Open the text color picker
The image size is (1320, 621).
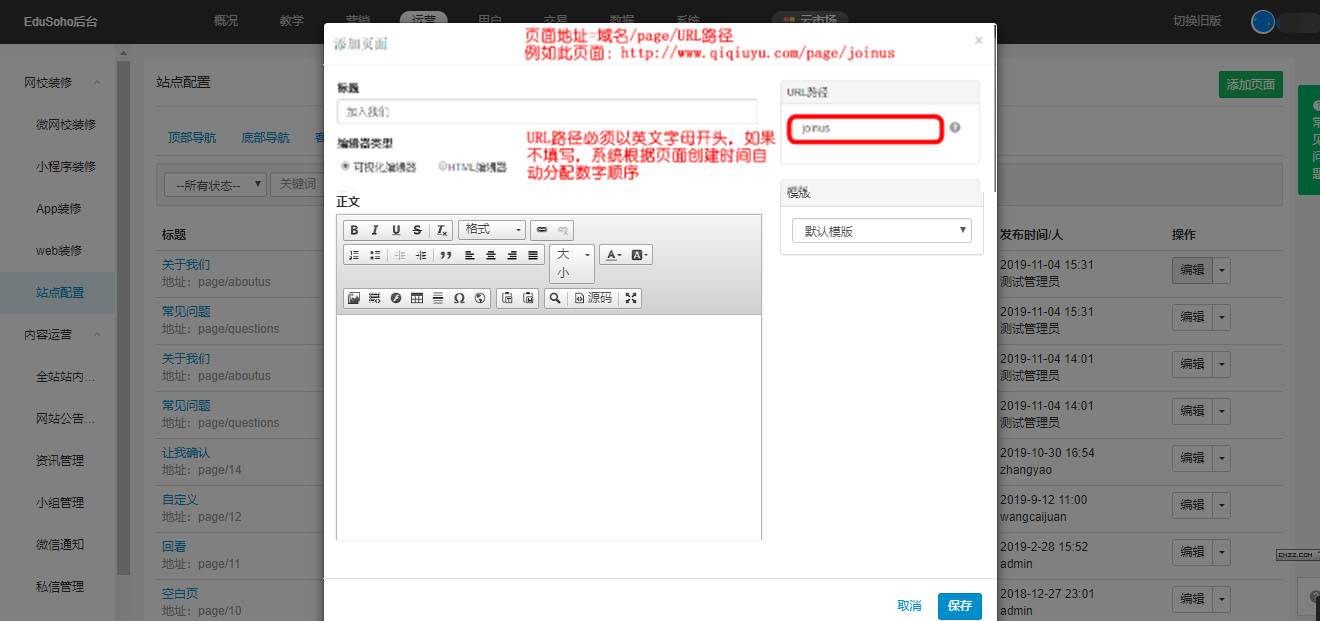614,255
